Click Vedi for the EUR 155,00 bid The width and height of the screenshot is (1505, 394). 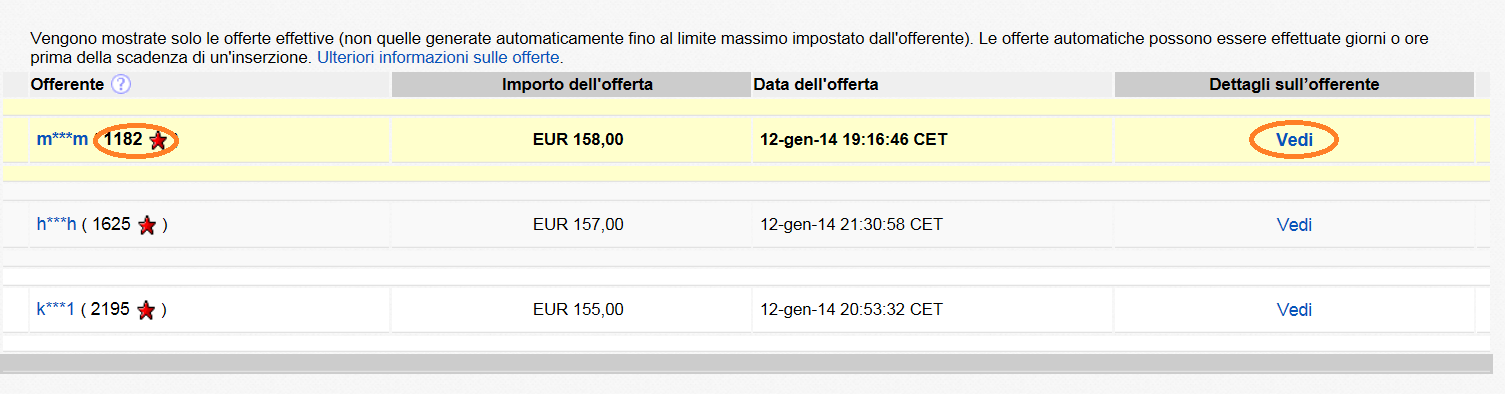(1294, 310)
